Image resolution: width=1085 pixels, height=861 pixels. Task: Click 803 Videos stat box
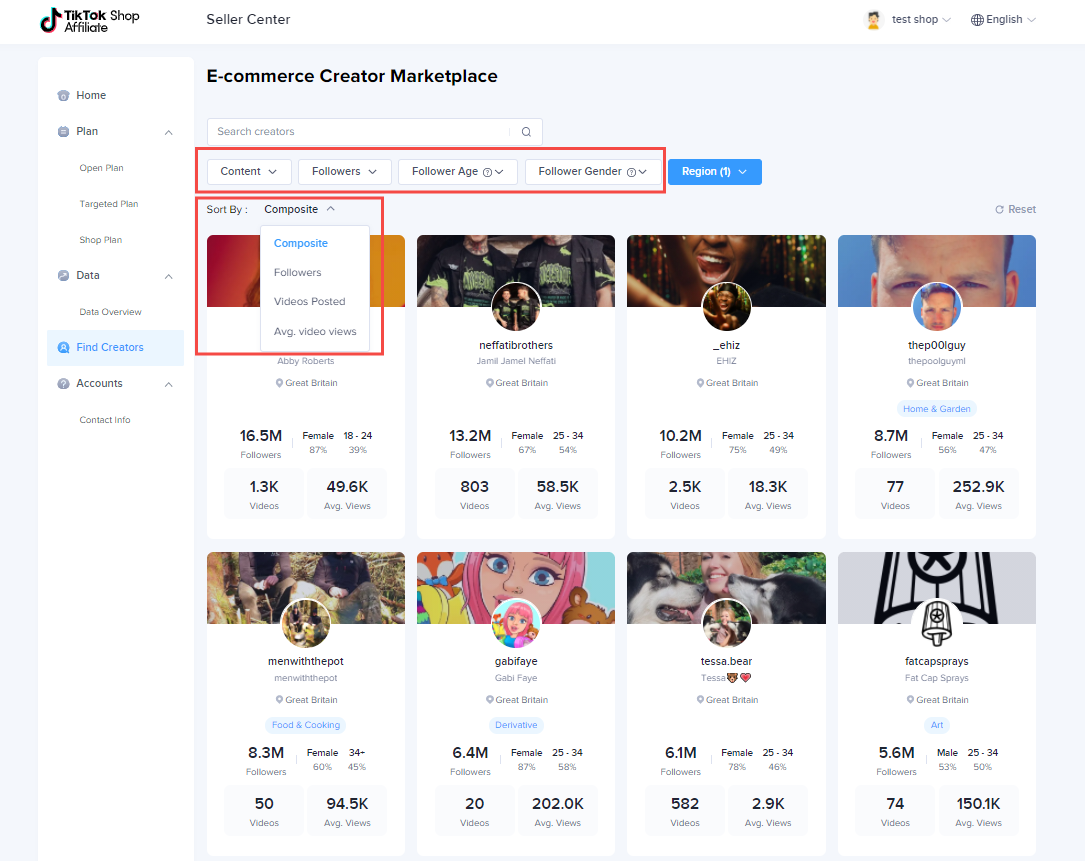click(475, 494)
